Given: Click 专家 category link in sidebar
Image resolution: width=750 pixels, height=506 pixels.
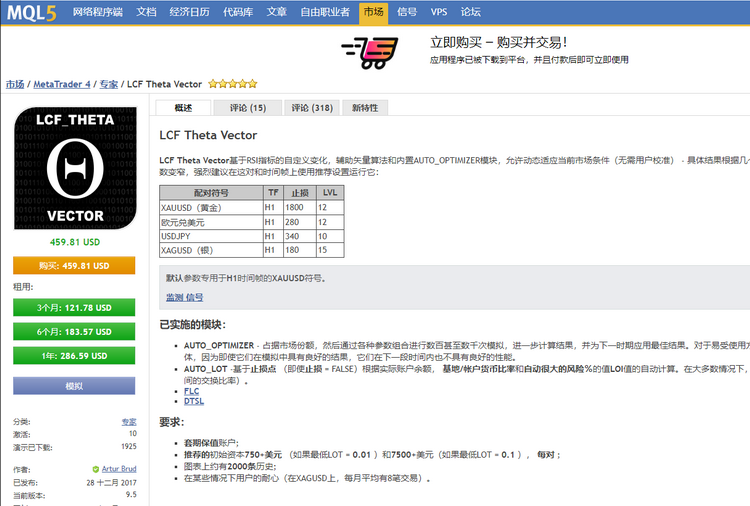Looking at the screenshot, I should coord(129,422).
